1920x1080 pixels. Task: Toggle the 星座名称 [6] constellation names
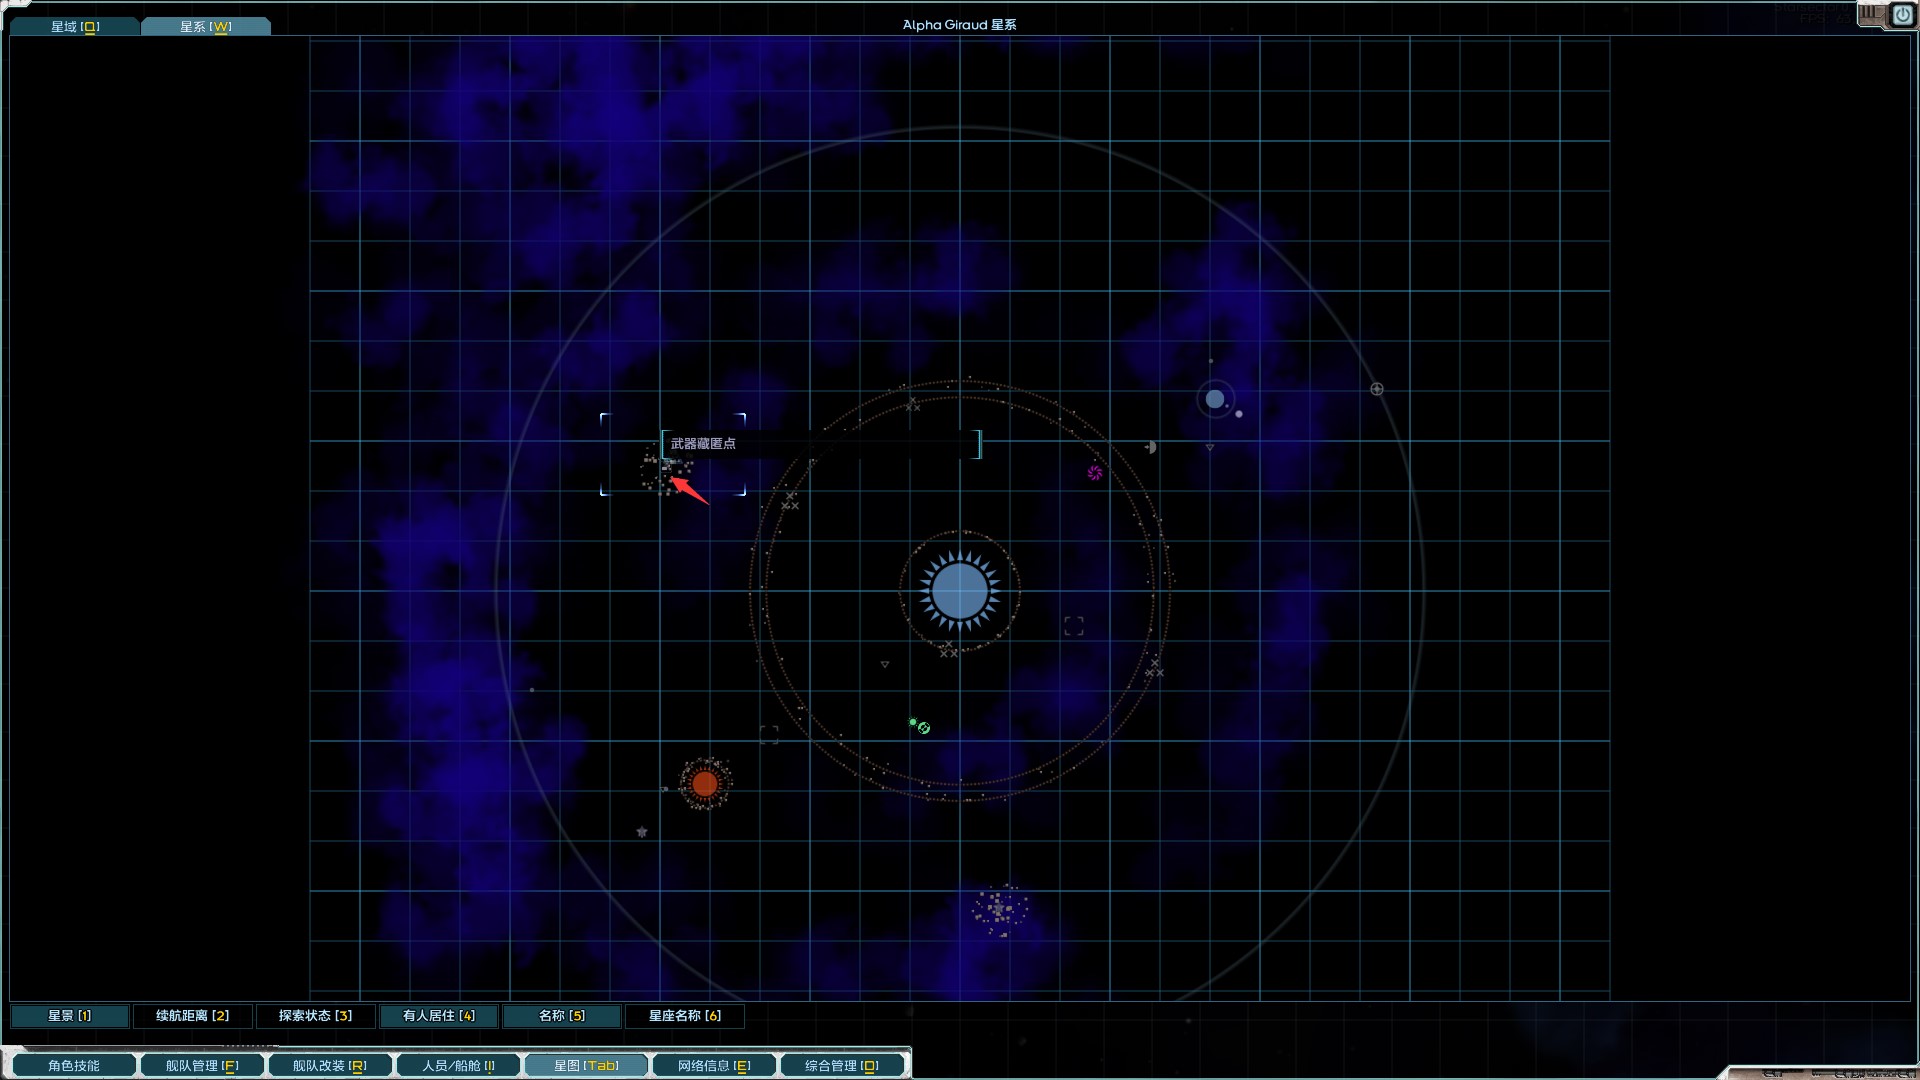pos(684,1016)
